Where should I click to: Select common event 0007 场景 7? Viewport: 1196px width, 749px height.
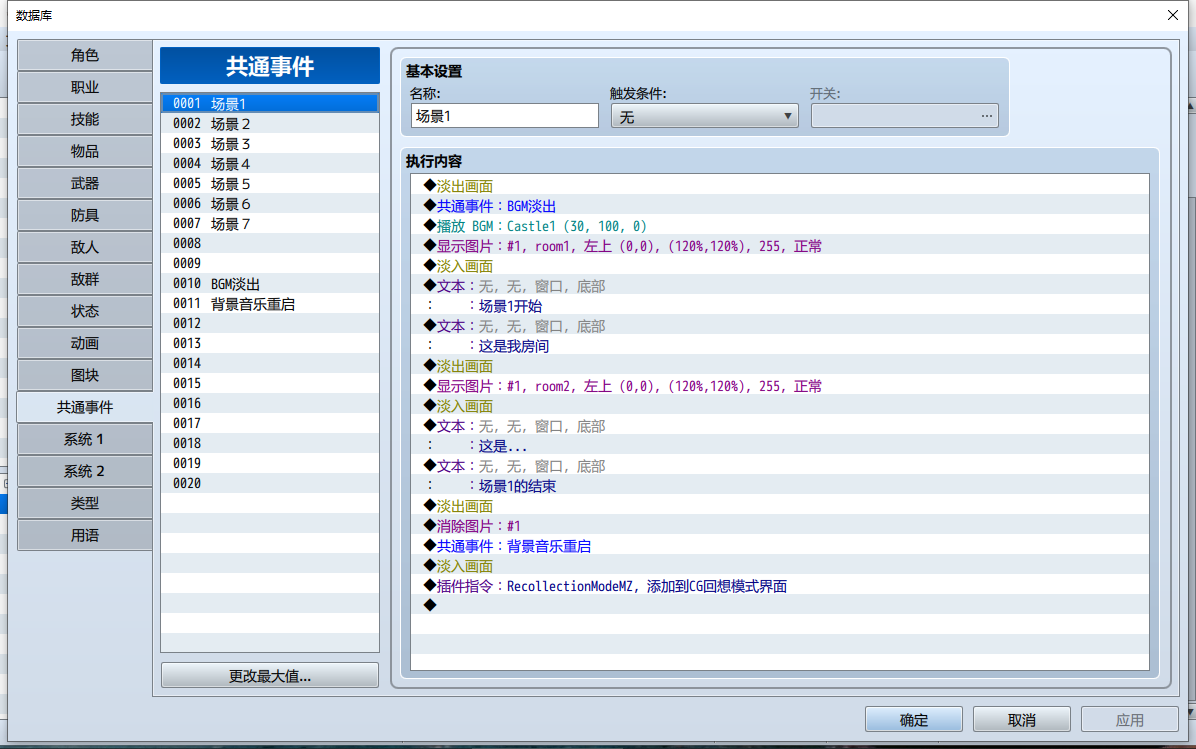tap(270, 223)
